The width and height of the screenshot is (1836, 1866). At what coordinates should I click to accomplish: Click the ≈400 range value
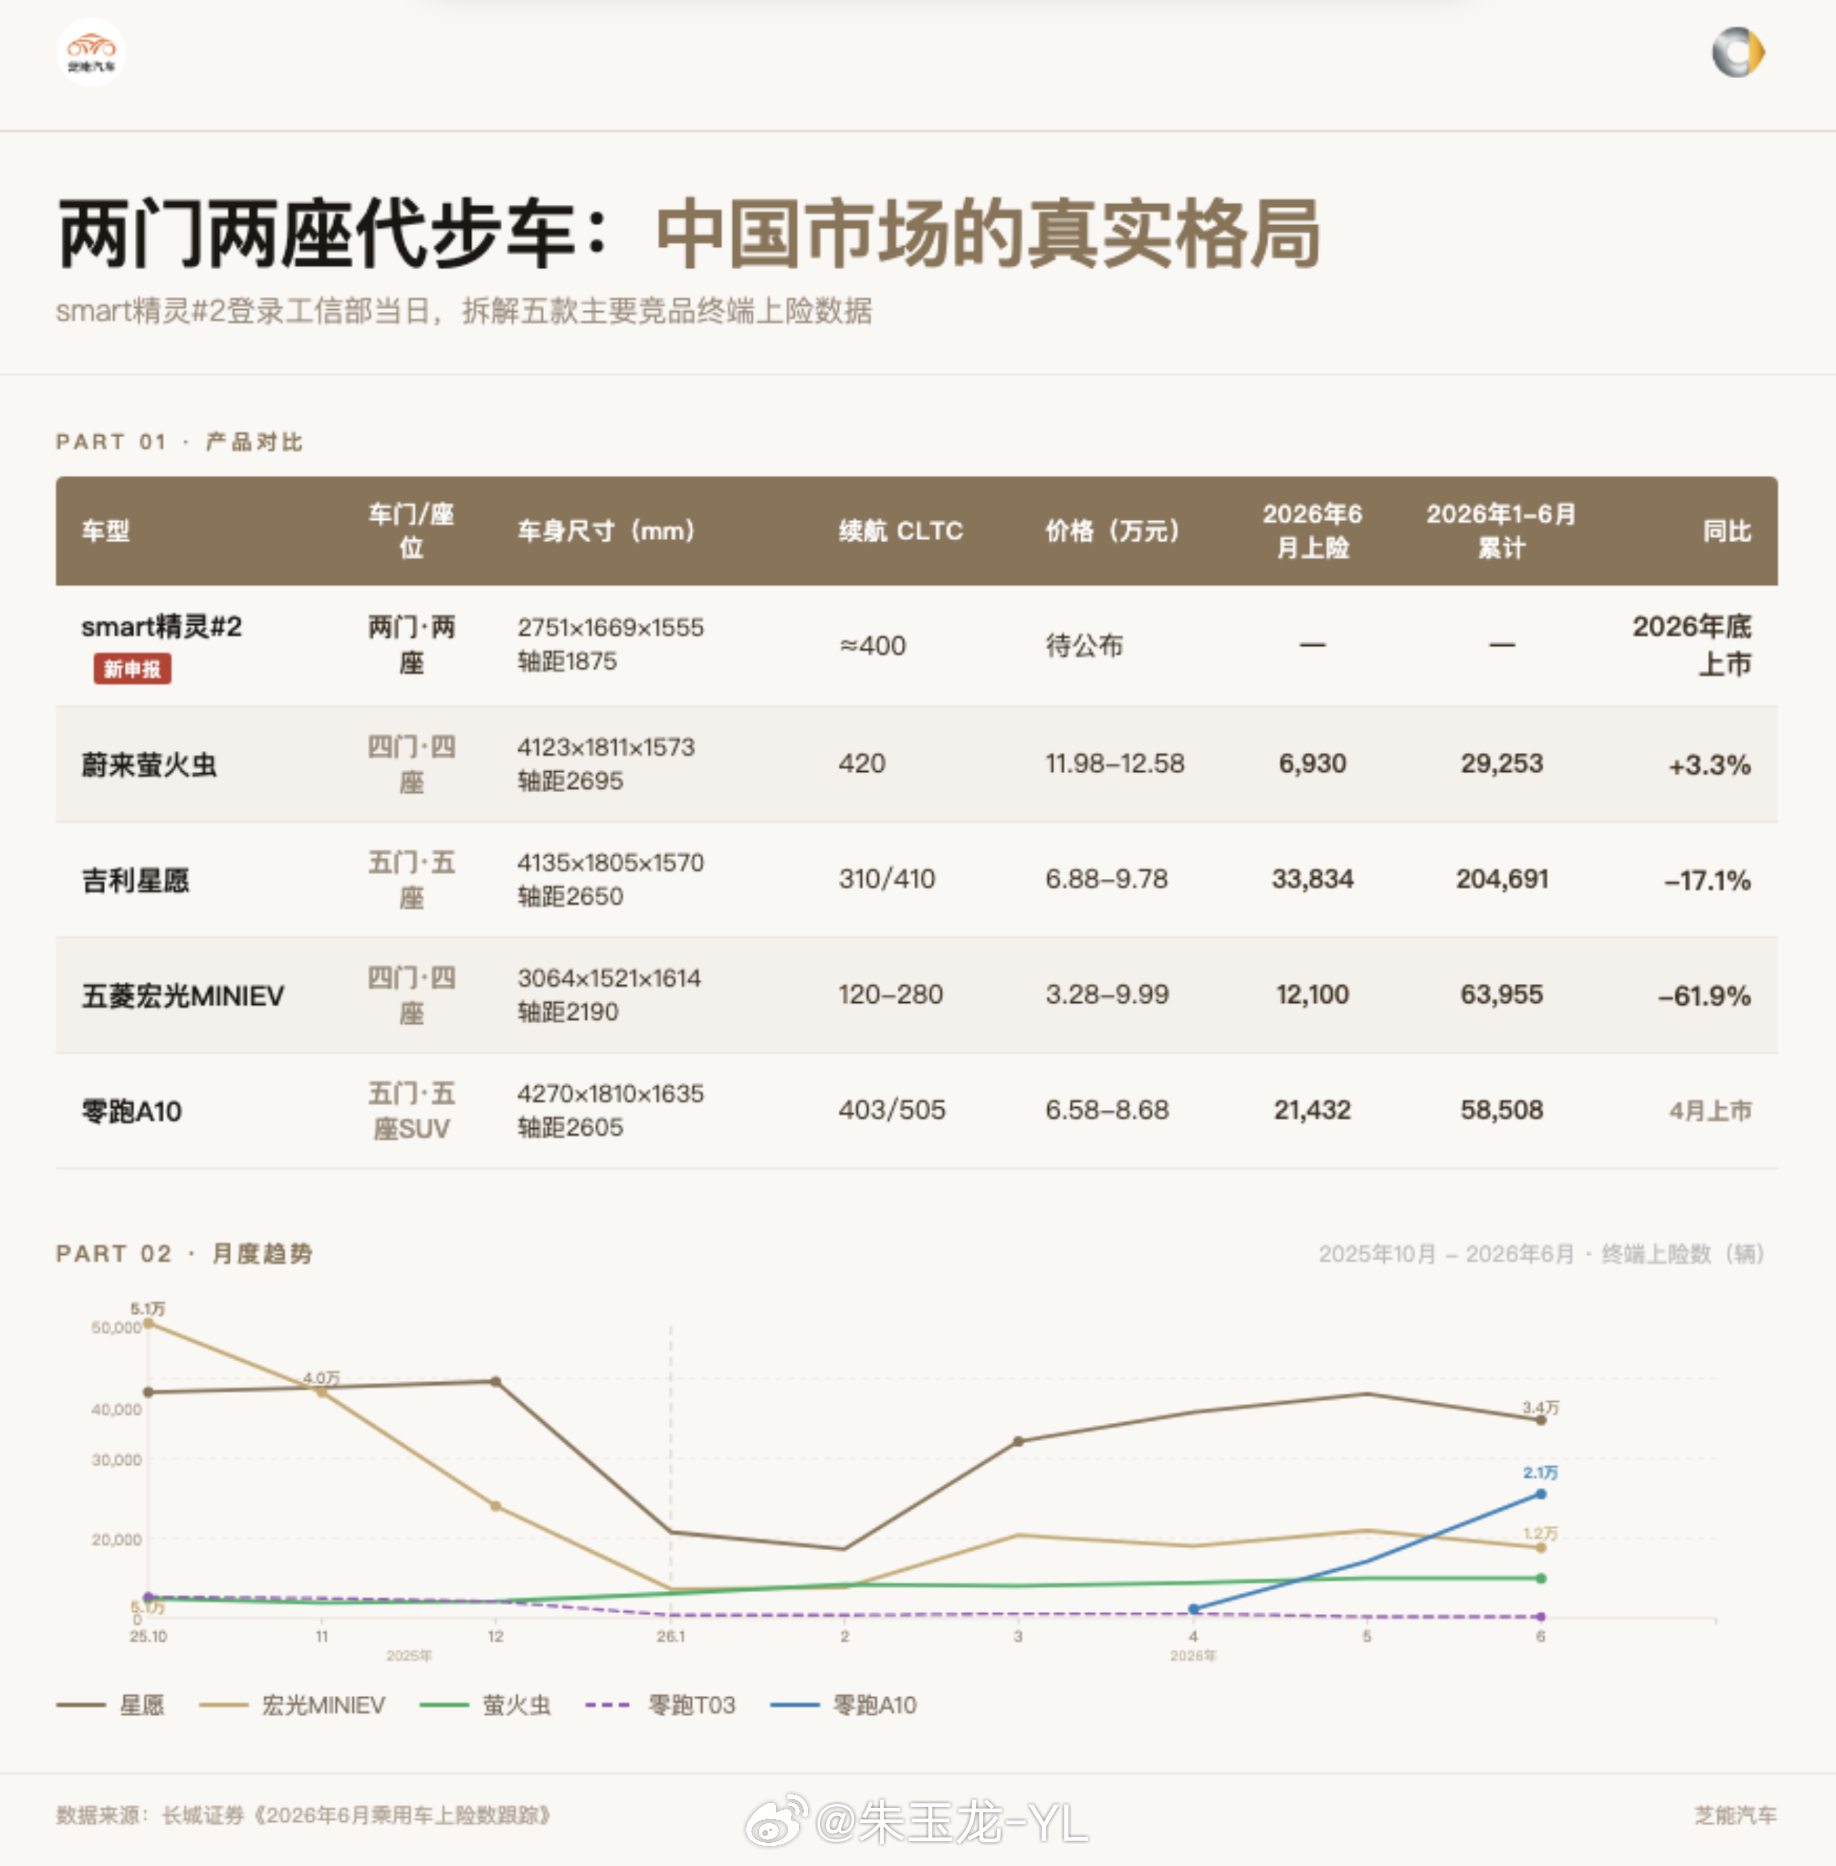872,646
